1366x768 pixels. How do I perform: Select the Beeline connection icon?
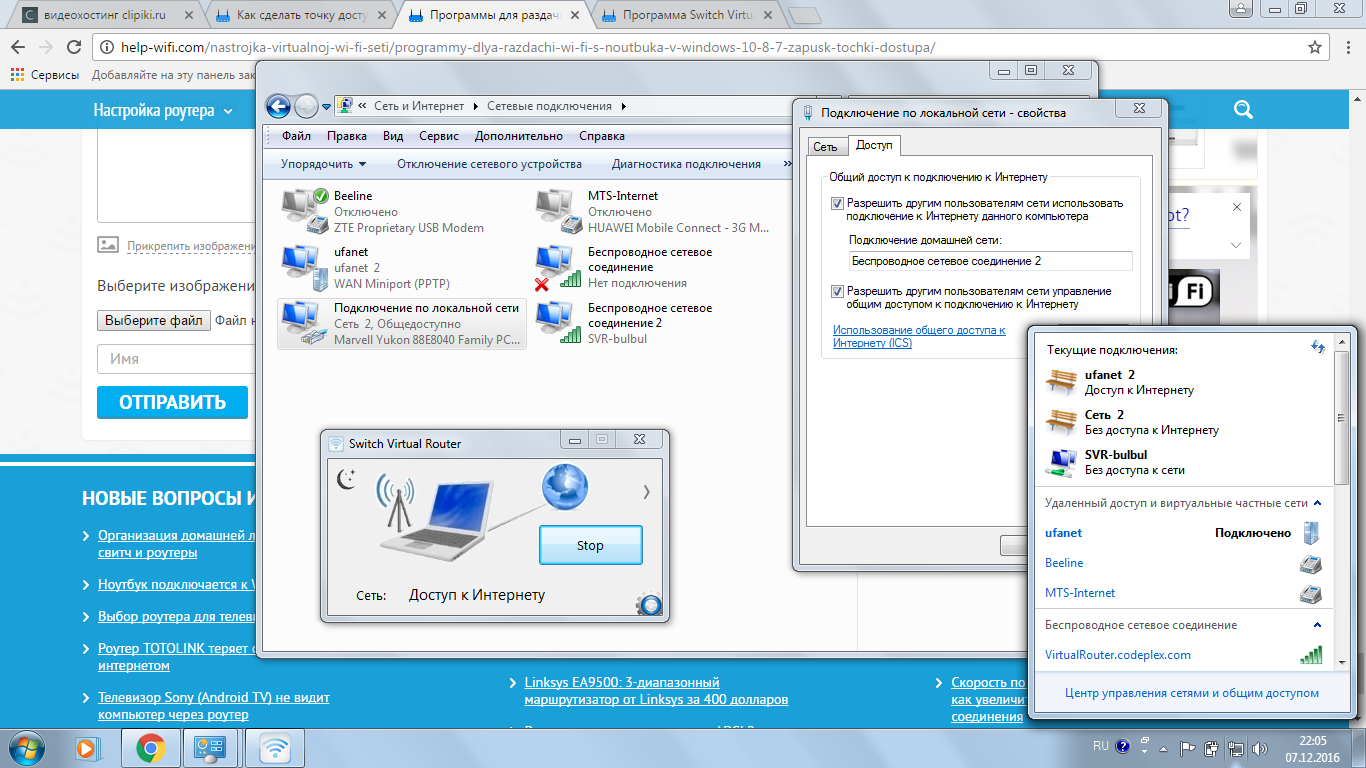[x=305, y=211]
